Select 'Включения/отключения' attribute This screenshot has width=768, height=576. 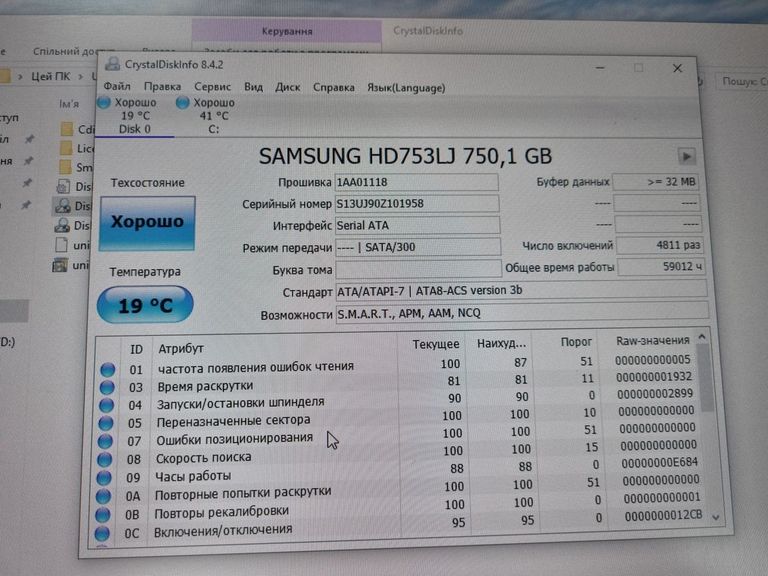[x=396, y=526]
